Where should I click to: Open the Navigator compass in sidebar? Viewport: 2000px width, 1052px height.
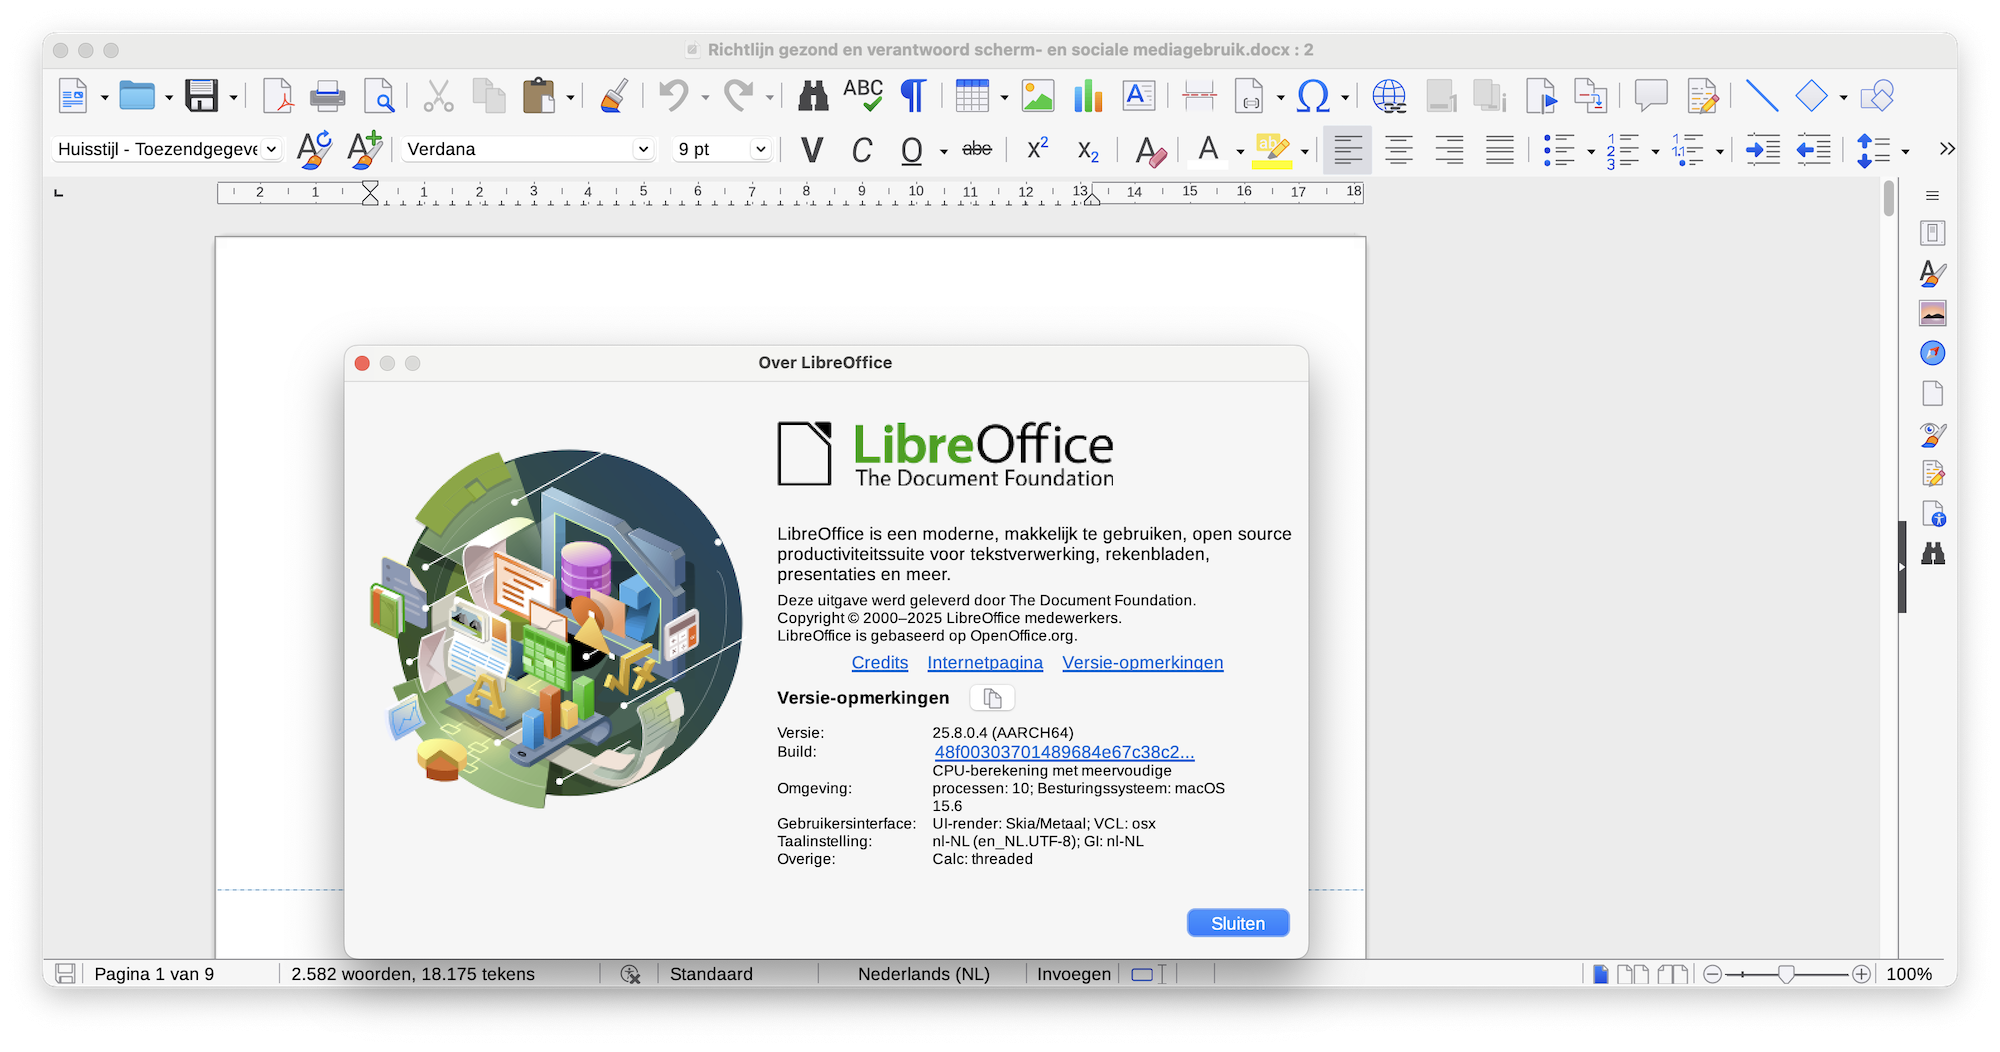[x=1932, y=353]
